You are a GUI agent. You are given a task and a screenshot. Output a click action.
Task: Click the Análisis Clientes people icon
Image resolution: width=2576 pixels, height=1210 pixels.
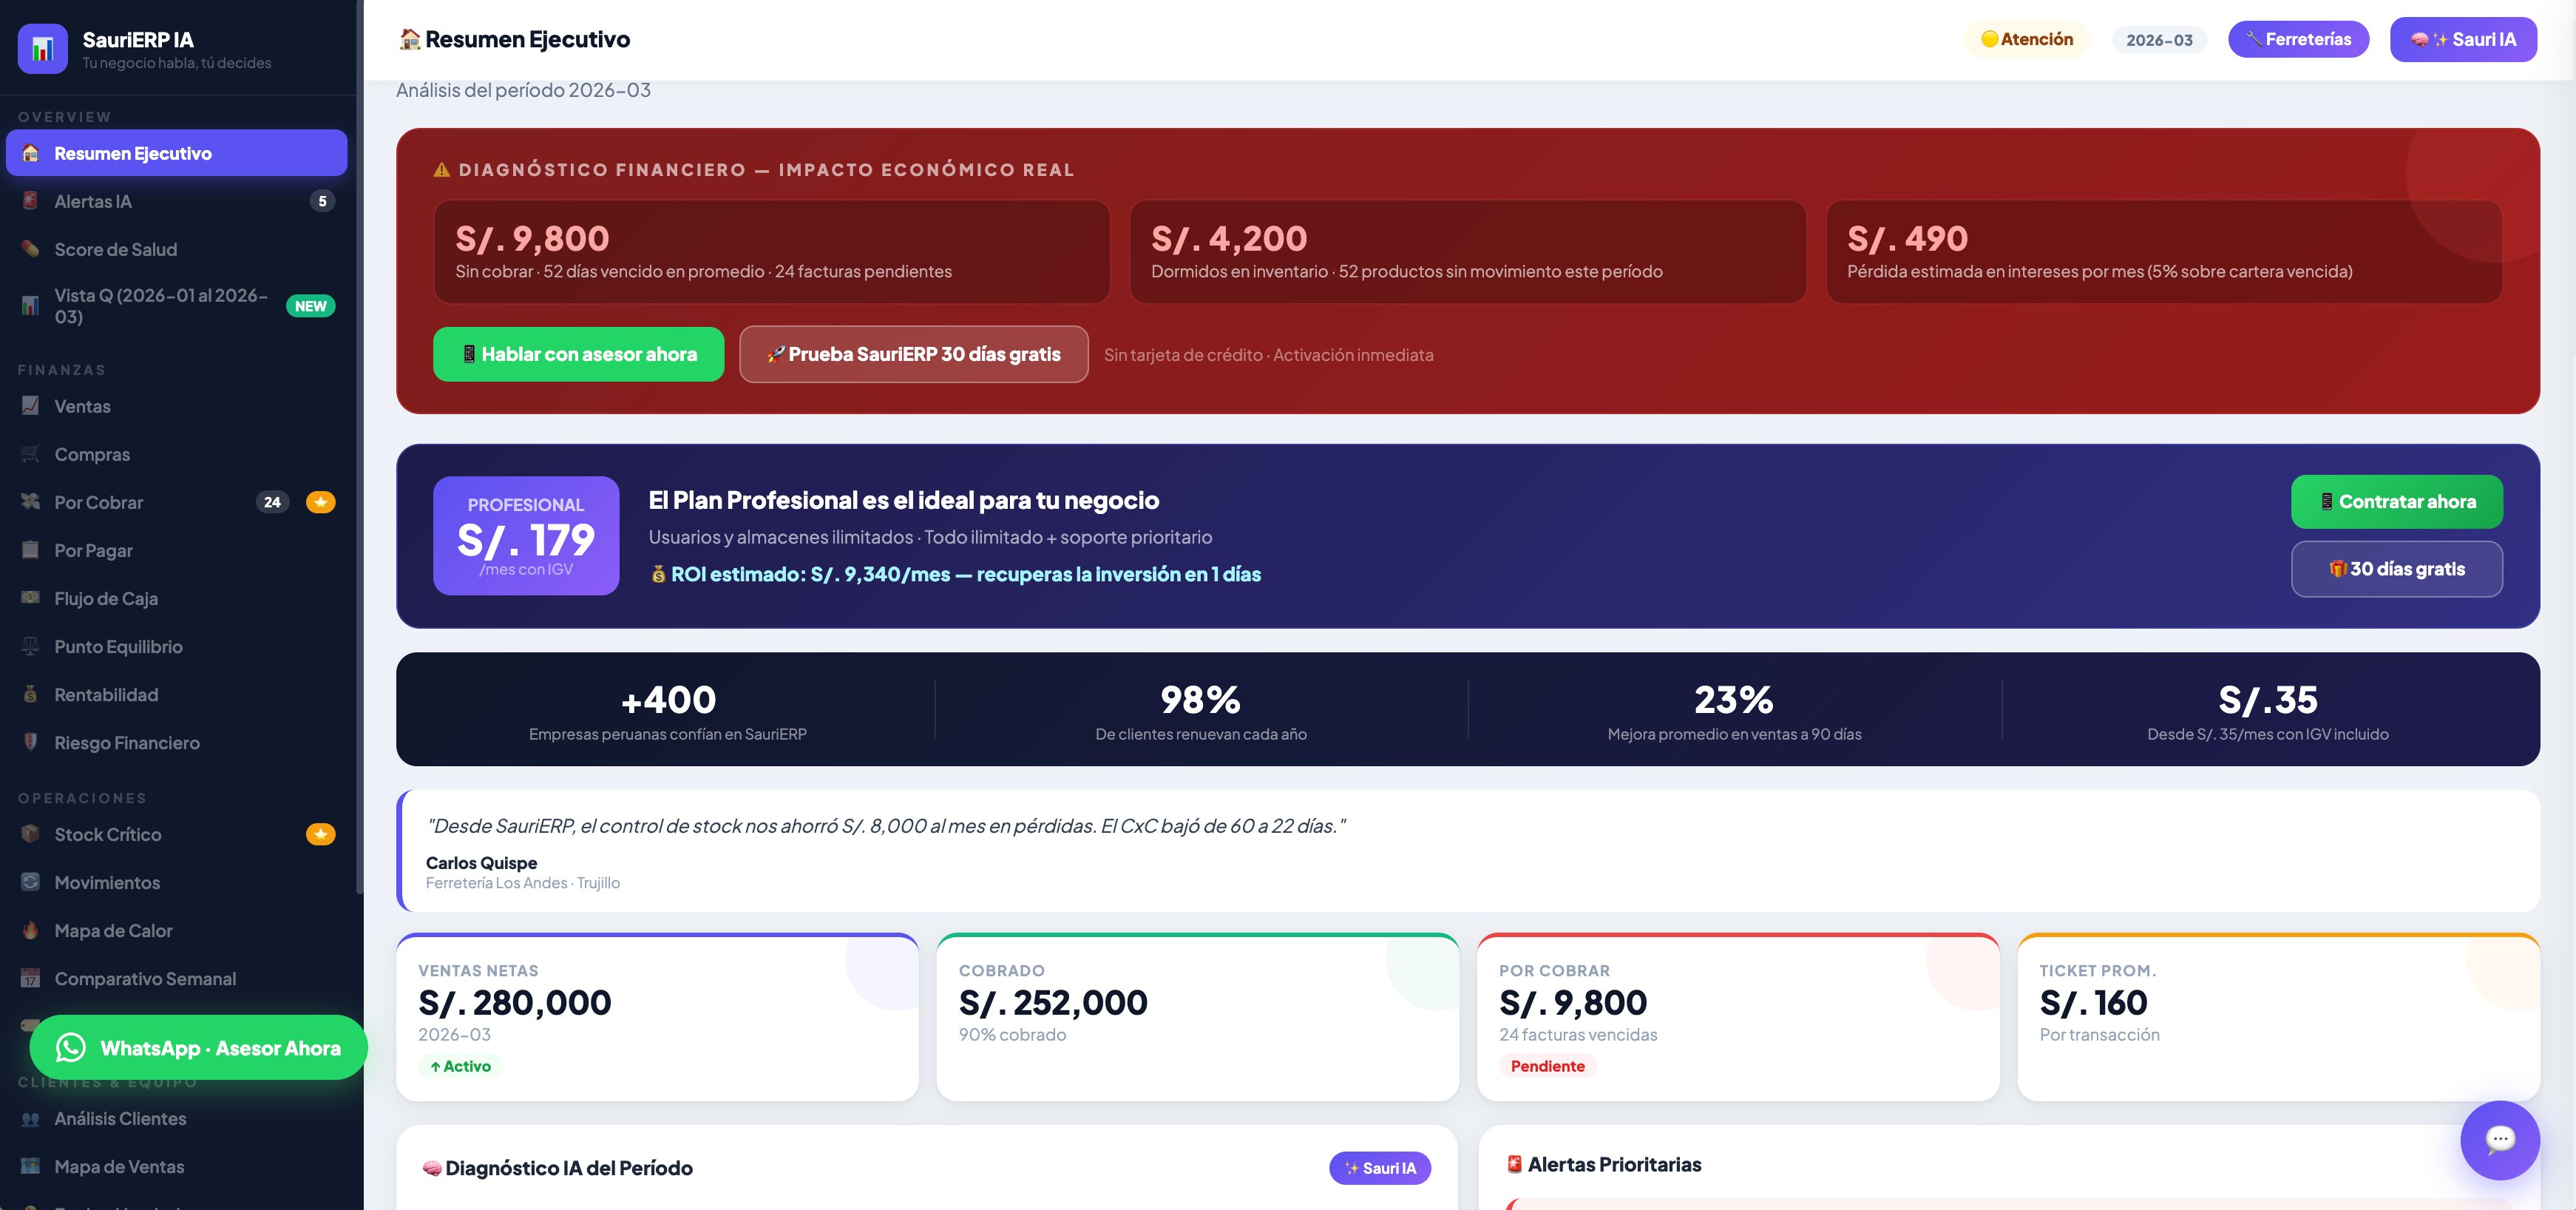[x=31, y=1119]
